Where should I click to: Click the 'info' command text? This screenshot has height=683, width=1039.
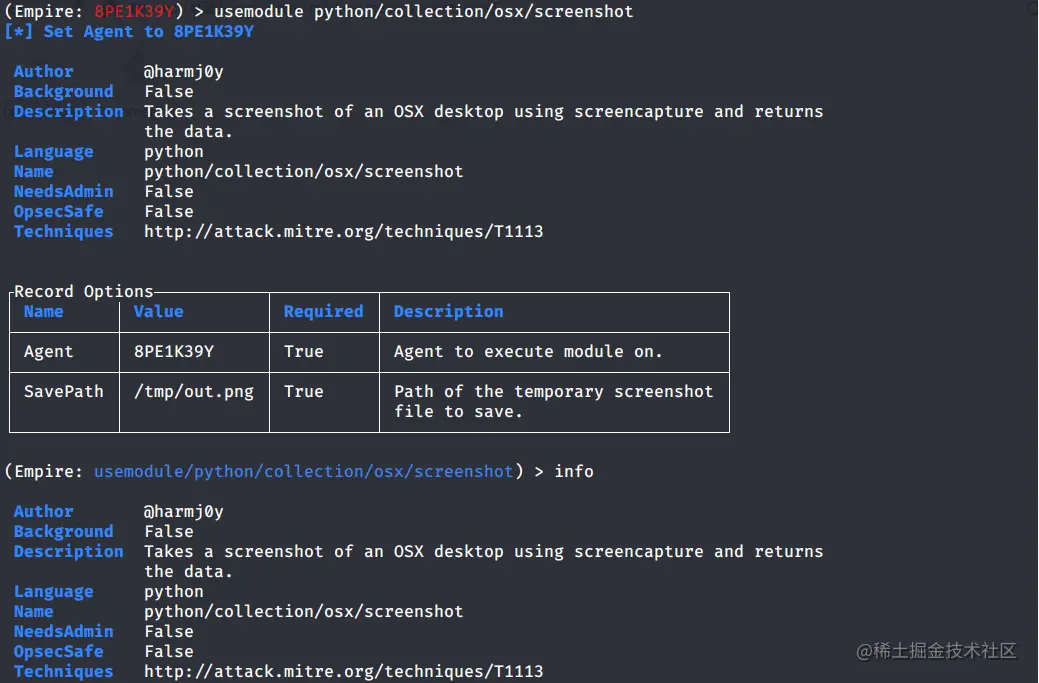pyautogui.click(x=574, y=472)
